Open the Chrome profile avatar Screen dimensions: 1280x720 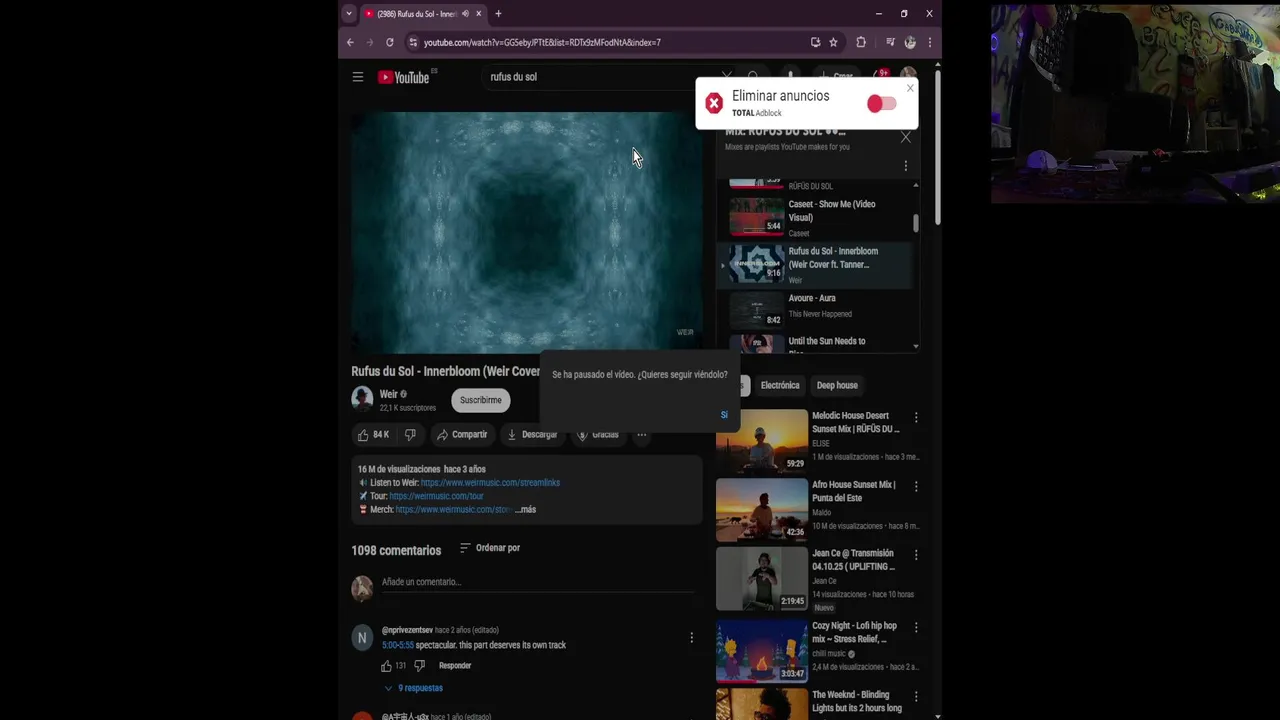[x=910, y=42]
